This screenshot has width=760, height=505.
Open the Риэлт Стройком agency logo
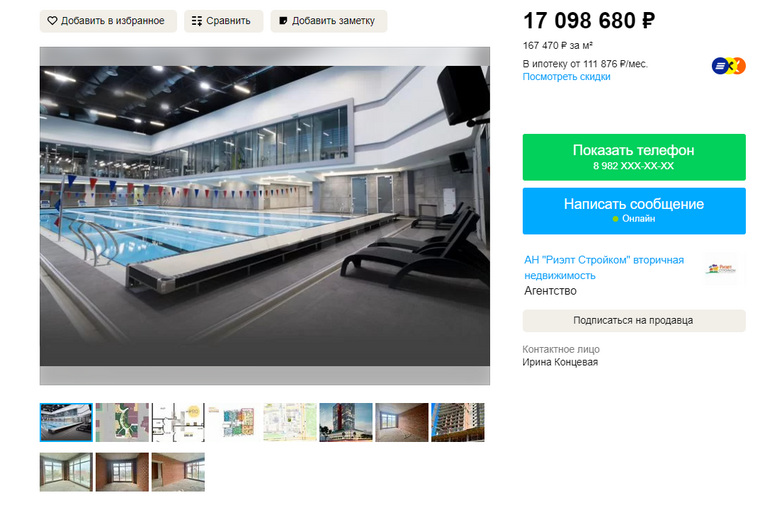pos(721,269)
